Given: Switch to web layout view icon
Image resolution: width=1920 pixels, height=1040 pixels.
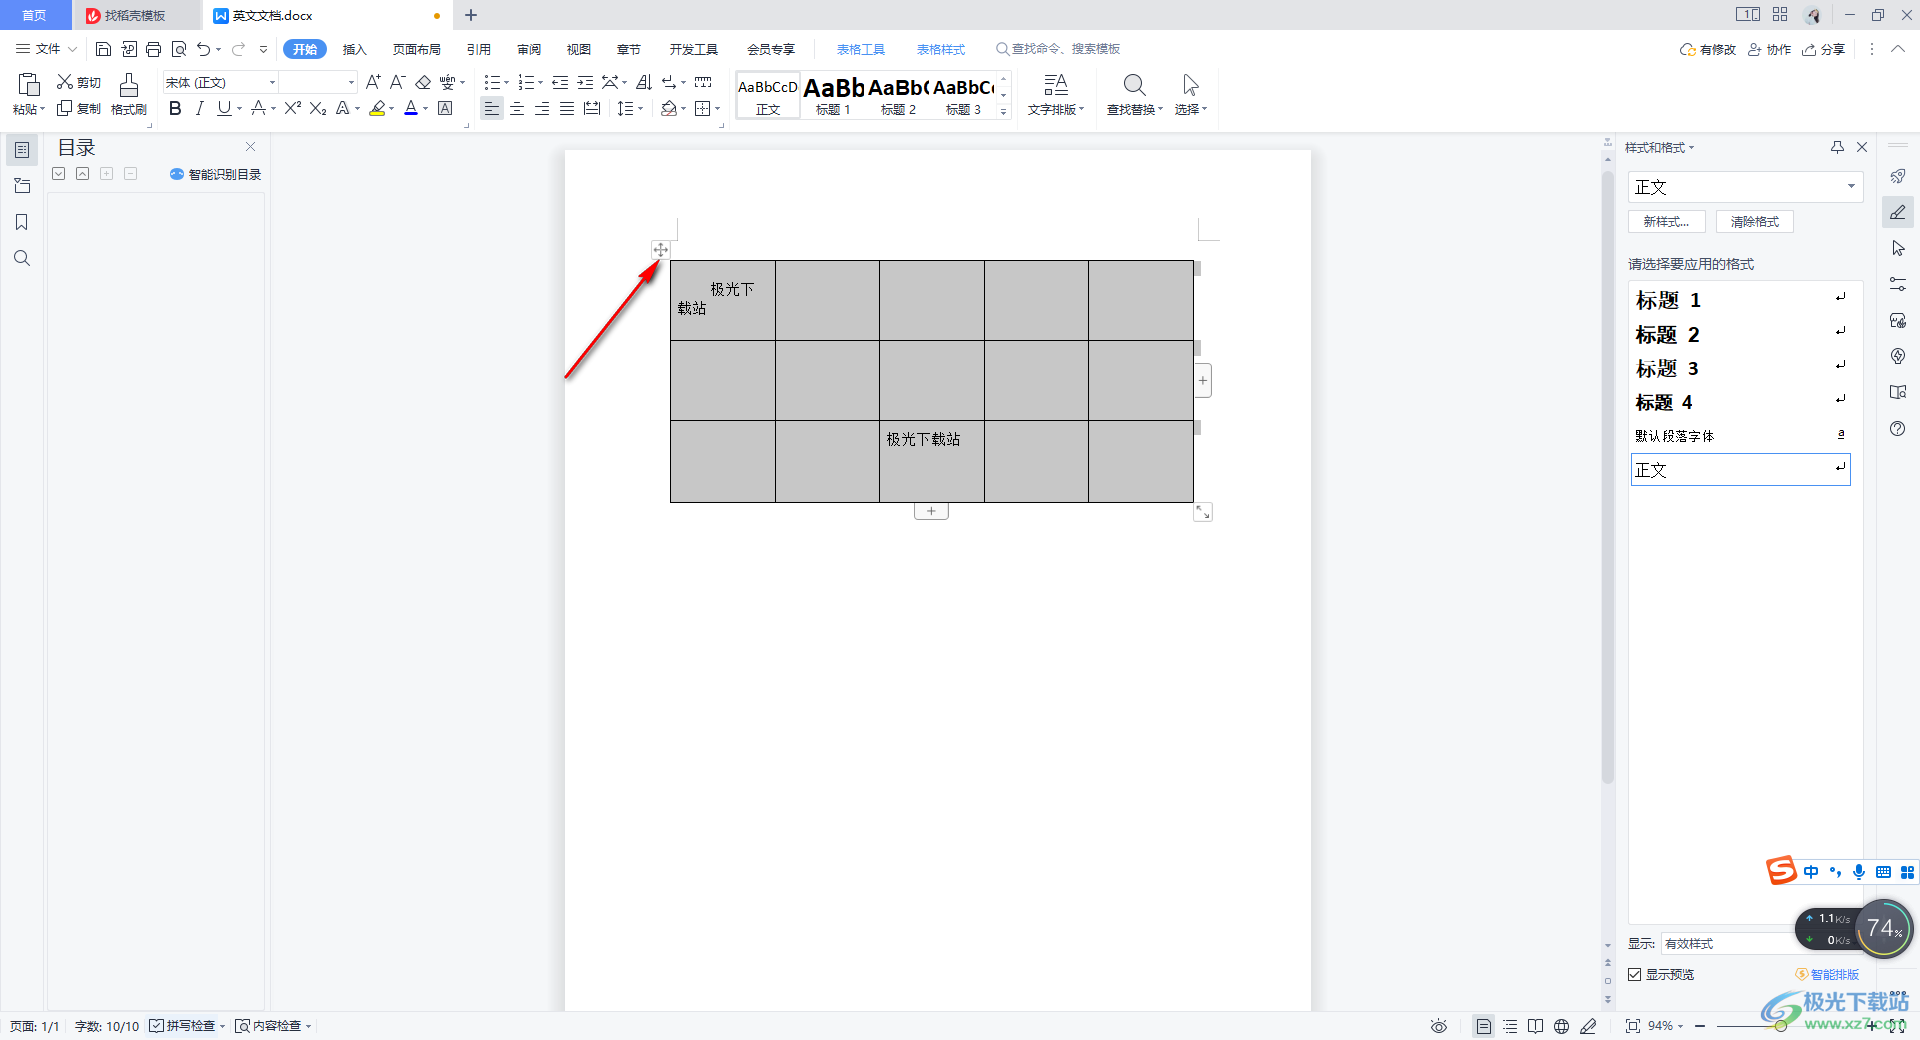Looking at the screenshot, I should point(1561,1026).
